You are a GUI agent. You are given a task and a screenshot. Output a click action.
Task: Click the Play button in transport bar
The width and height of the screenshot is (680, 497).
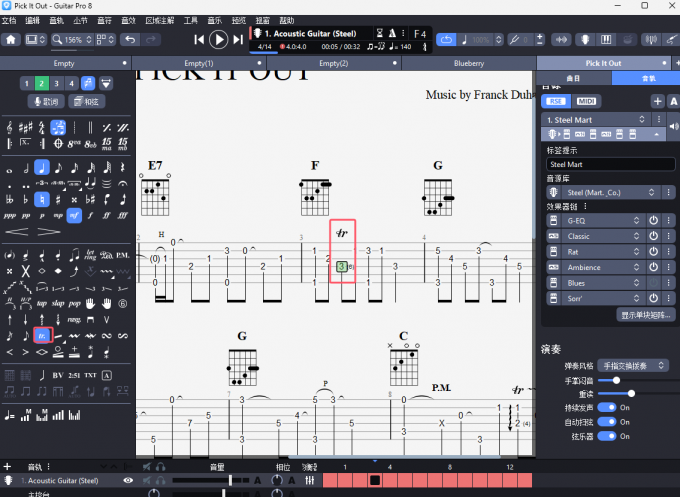coord(219,39)
